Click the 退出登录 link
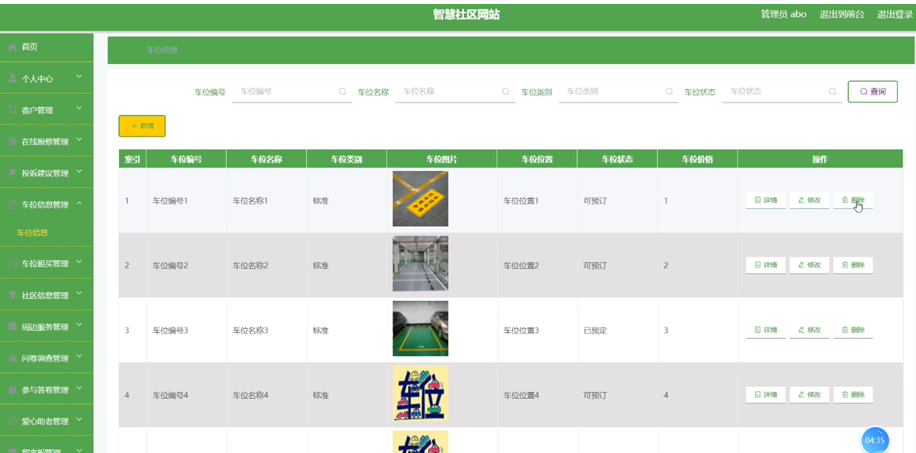 pyautogui.click(x=894, y=15)
